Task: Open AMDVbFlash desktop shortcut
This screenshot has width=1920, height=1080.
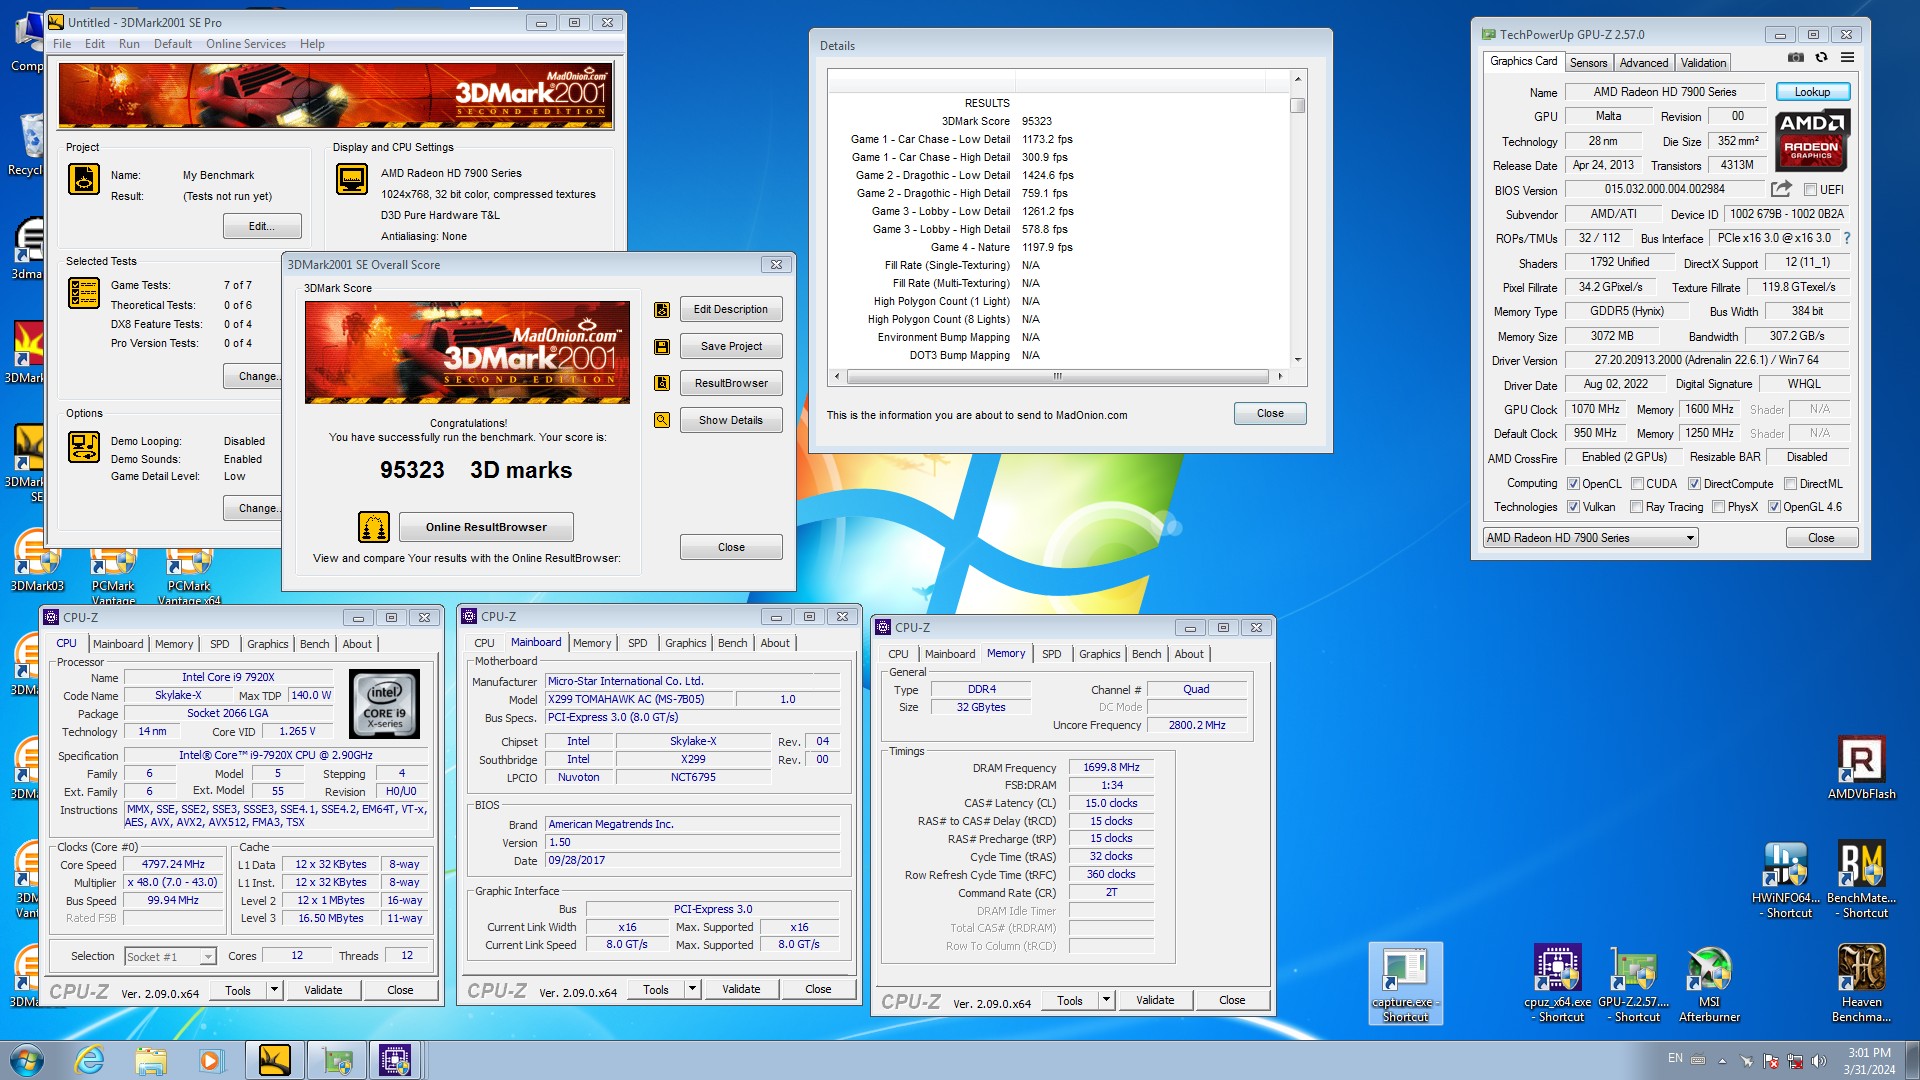Action: click(x=1861, y=769)
